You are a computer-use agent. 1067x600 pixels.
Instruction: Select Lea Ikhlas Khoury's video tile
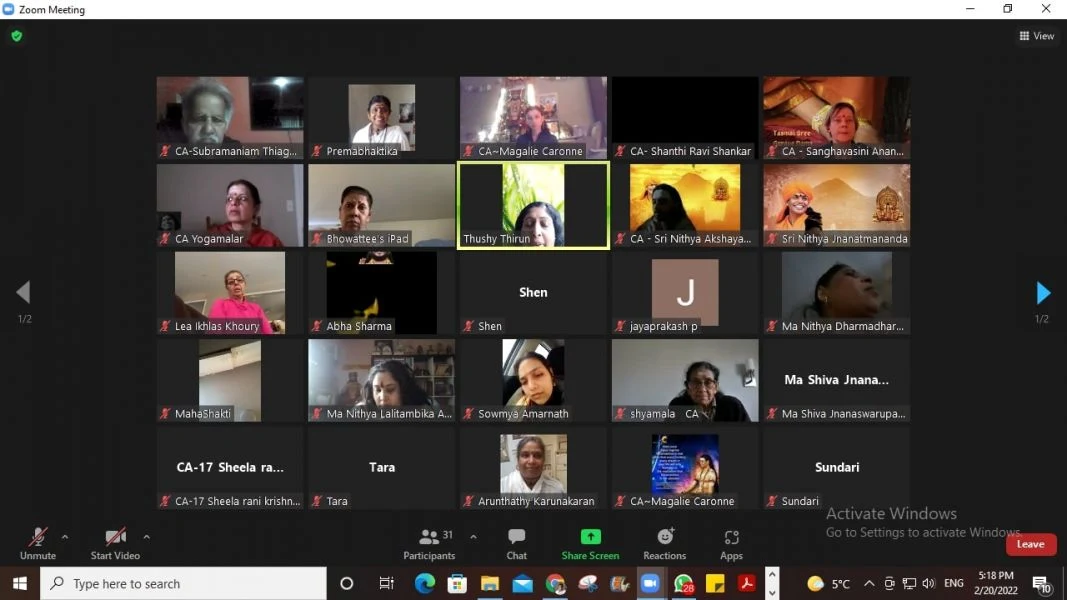tap(230, 293)
